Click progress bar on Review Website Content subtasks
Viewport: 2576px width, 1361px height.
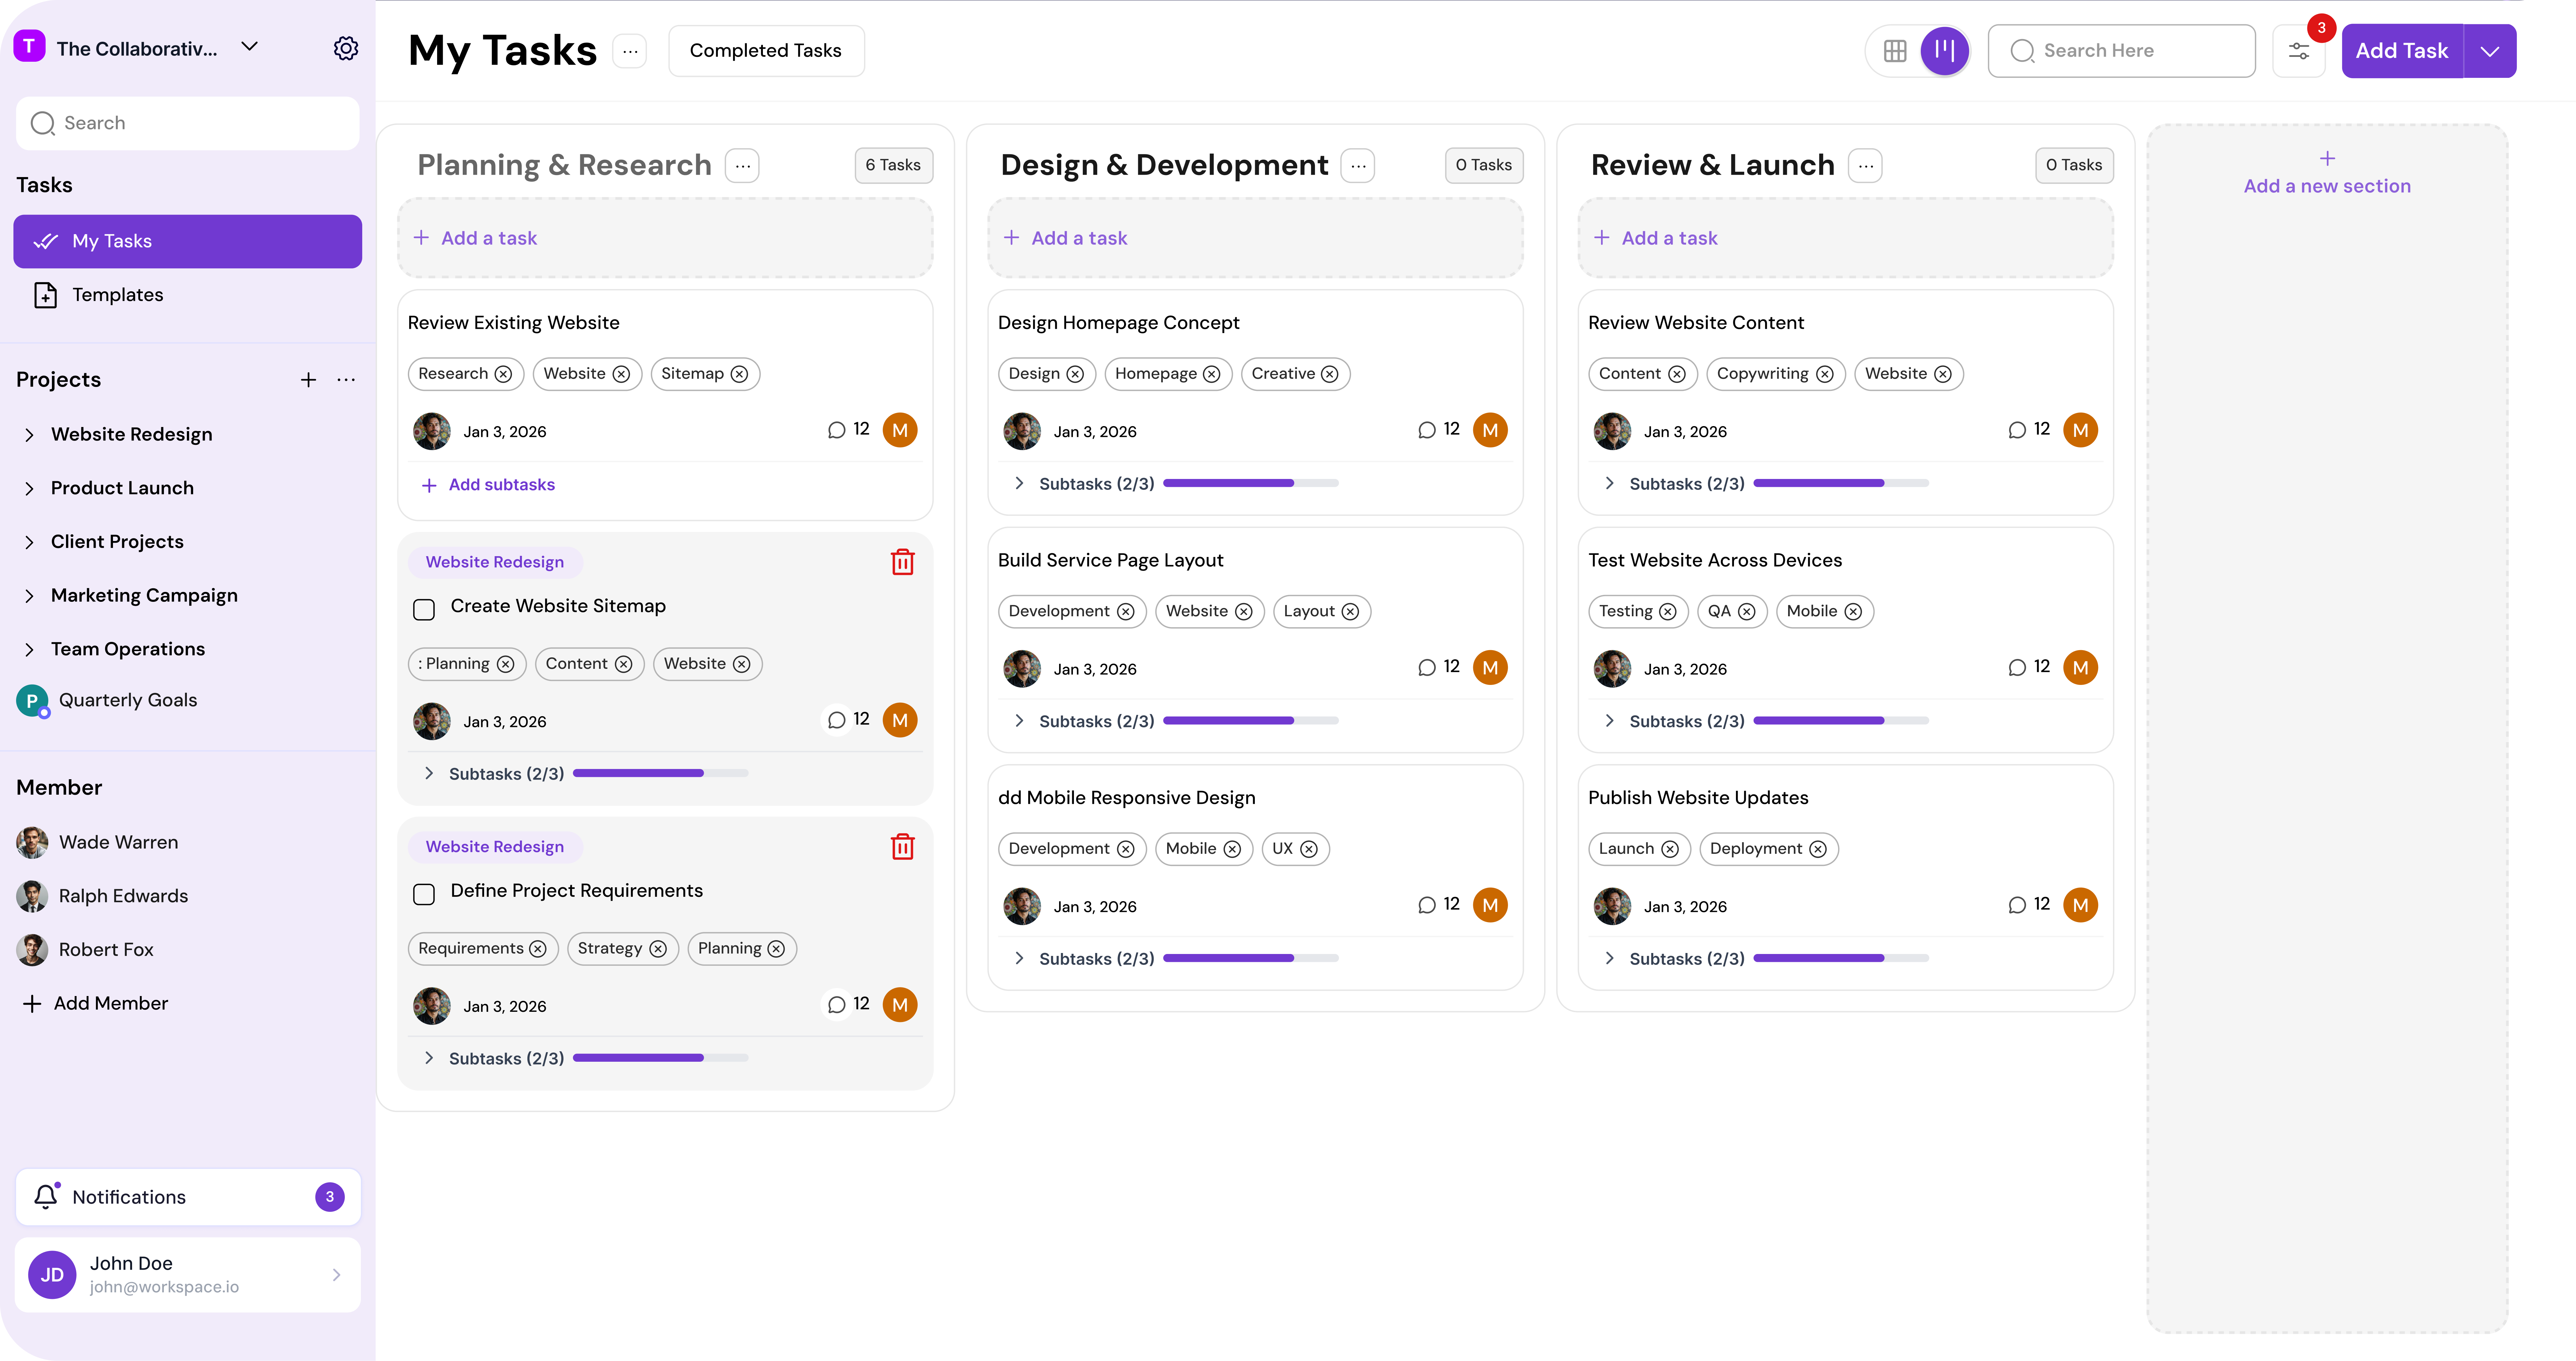[1841, 483]
